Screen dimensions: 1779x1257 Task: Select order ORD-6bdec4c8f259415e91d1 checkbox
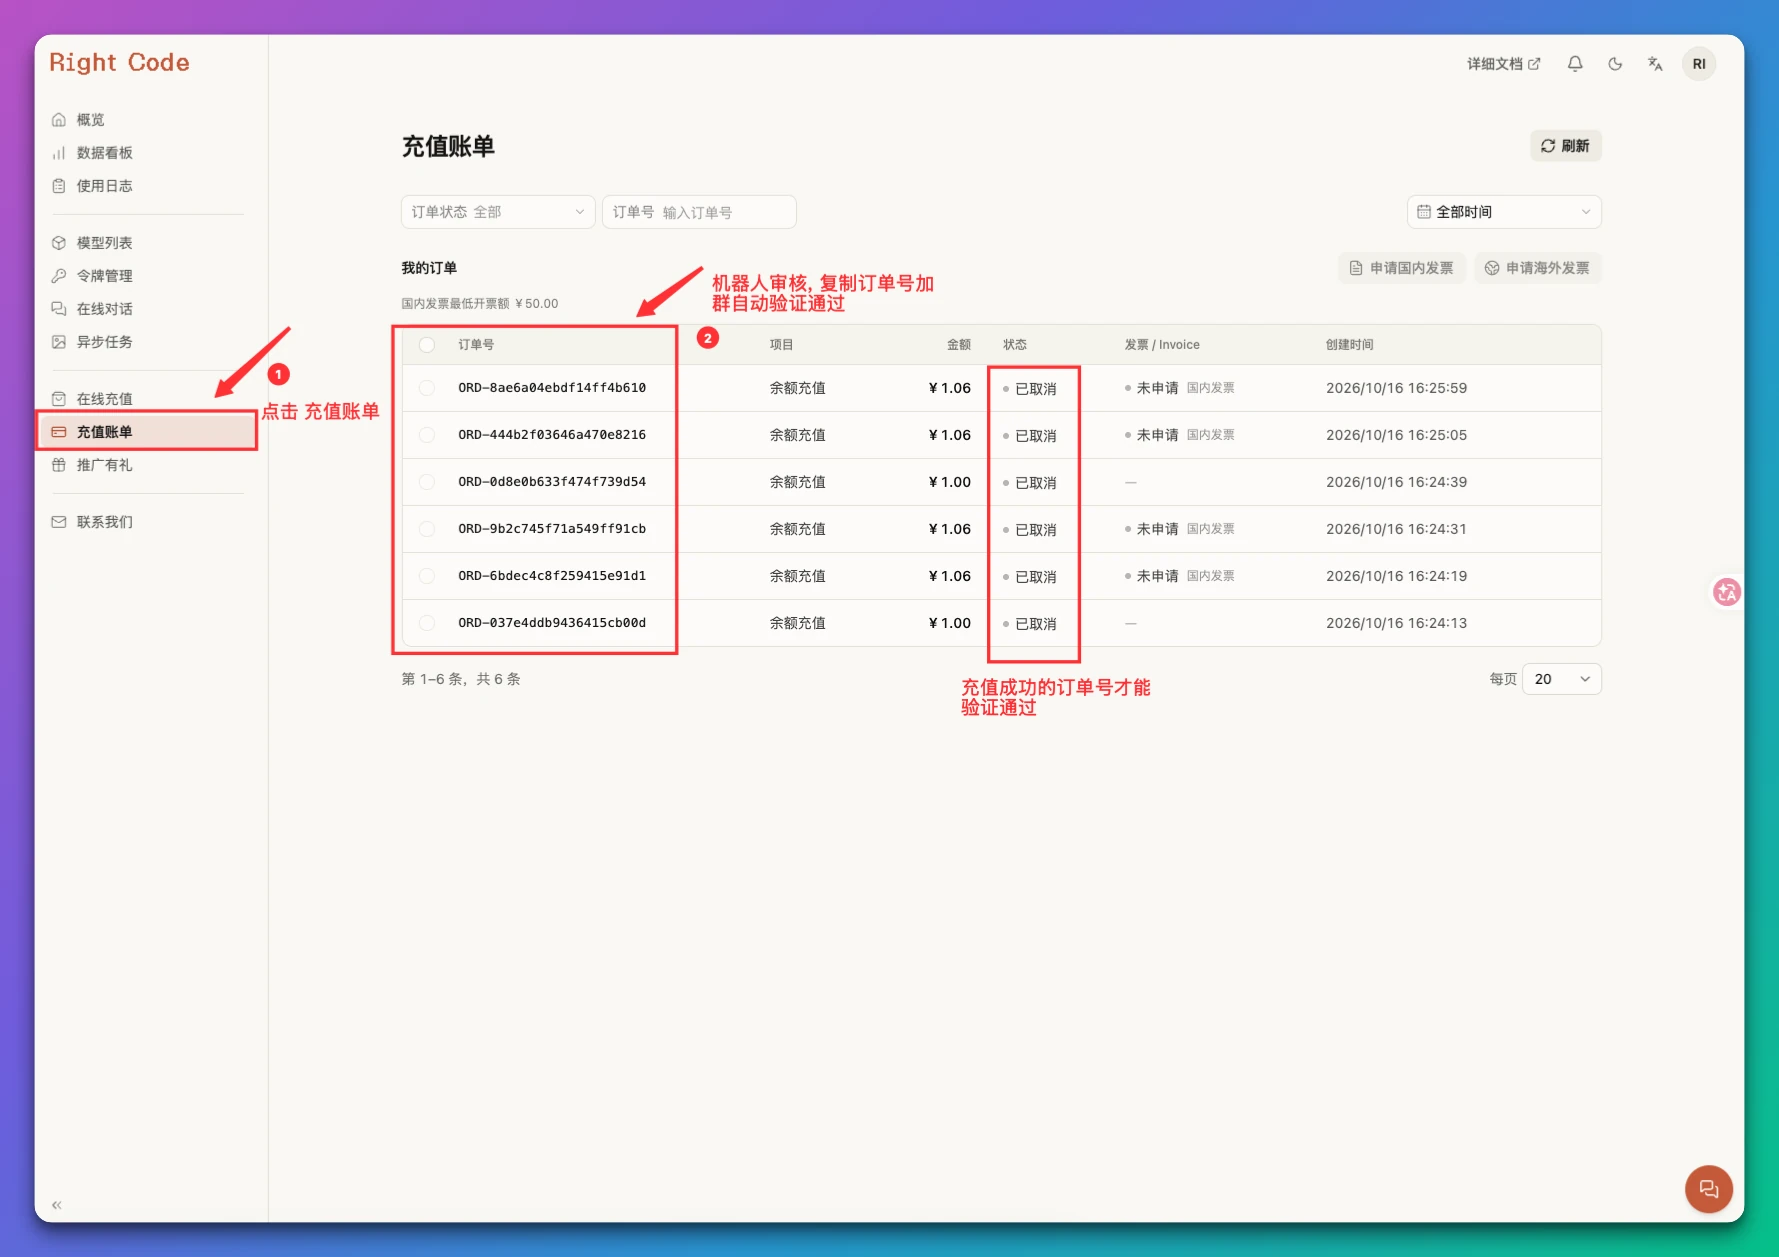[427, 576]
